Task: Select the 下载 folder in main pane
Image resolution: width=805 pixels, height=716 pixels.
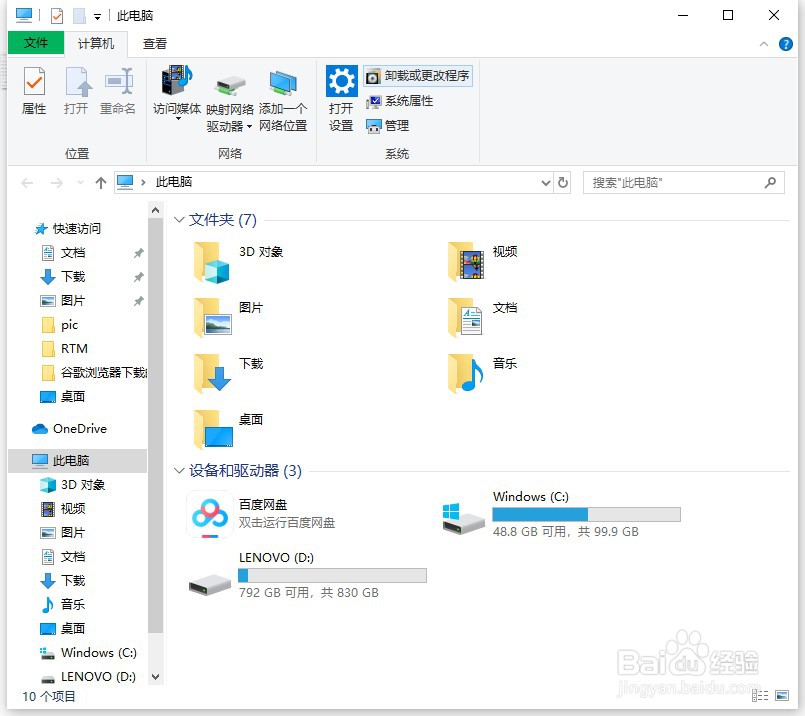Action: (x=212, y=374)
